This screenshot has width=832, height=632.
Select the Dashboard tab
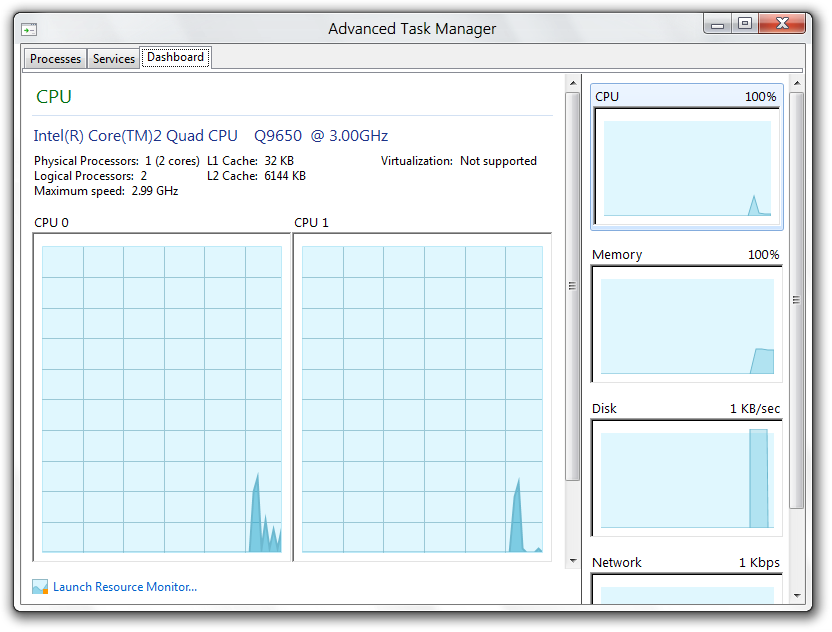pyautogui.click(x=175, y=58)
